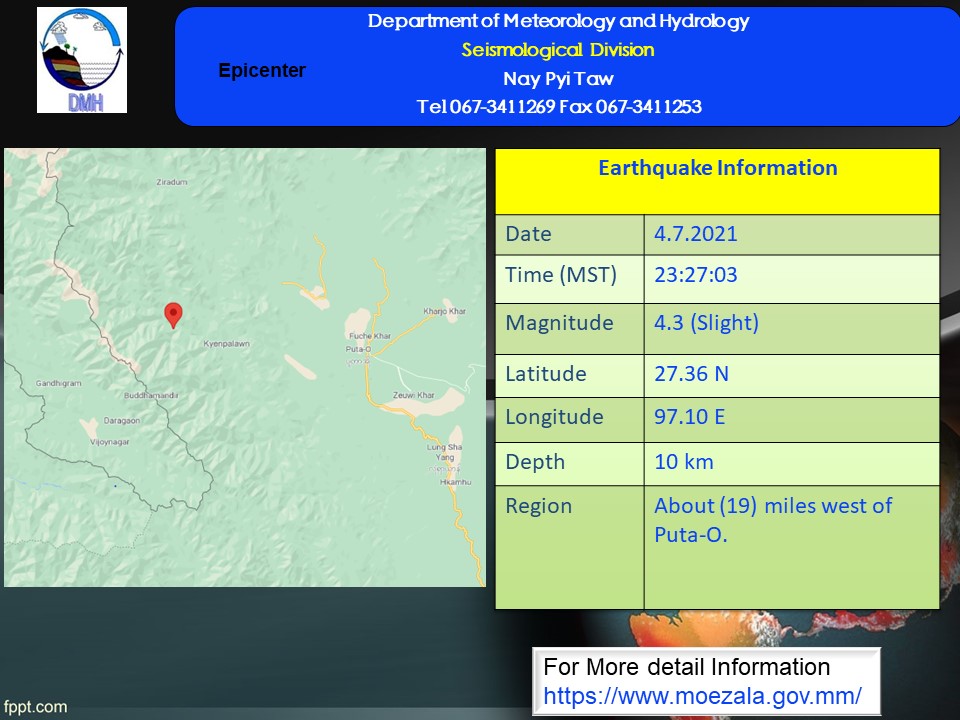This screenshot has width=960, height=720.
Task: Click 'Kharjo Khar' place label on map
Action: click(x=444, y=311)
